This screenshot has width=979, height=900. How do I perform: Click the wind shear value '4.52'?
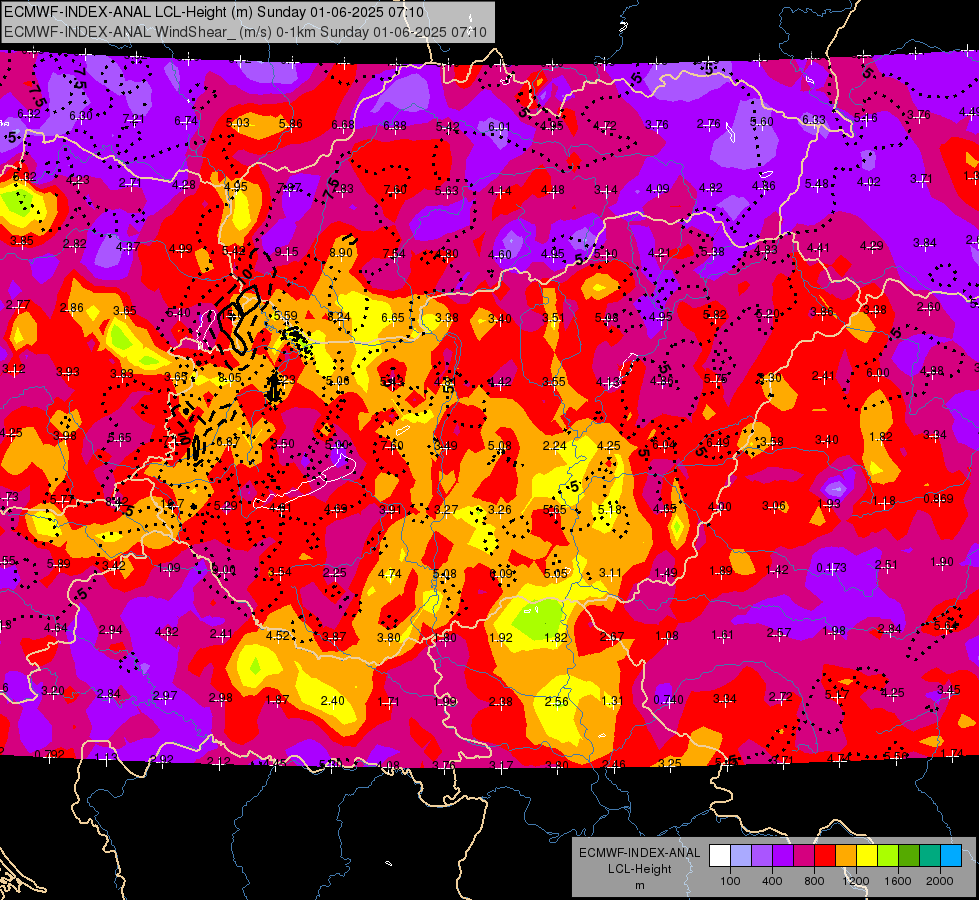tap(277, 635)
